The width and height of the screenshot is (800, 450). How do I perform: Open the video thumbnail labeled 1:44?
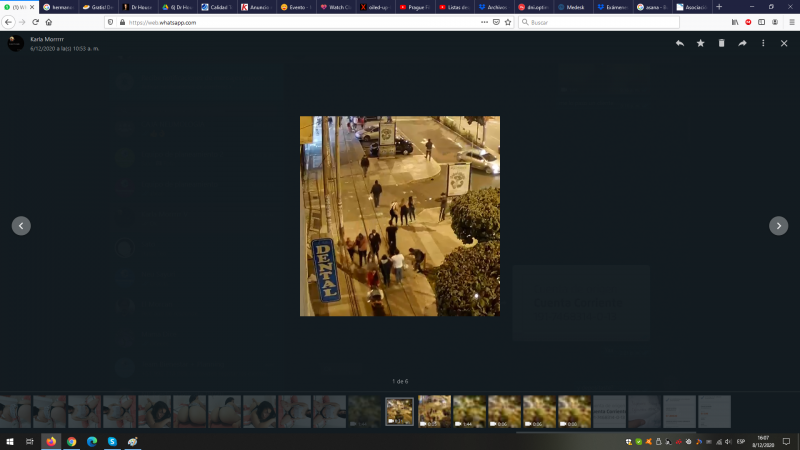(469, 411)
